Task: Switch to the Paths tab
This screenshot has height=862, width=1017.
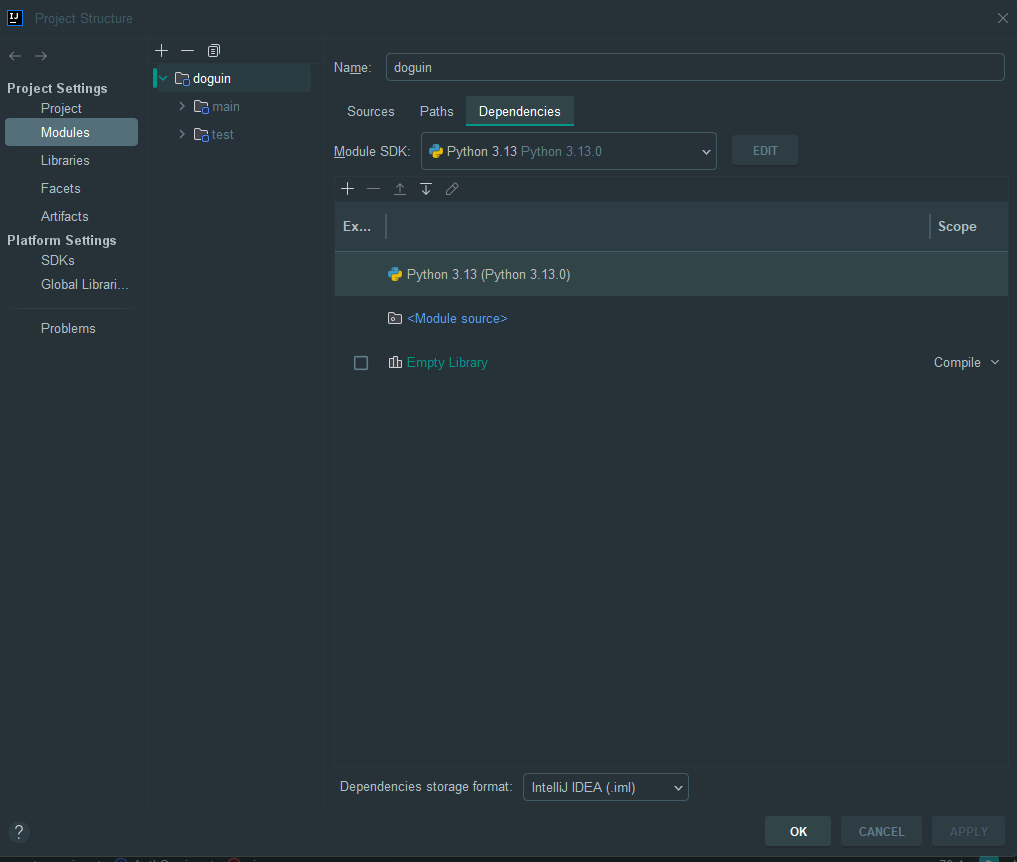Action: (437, 112)
